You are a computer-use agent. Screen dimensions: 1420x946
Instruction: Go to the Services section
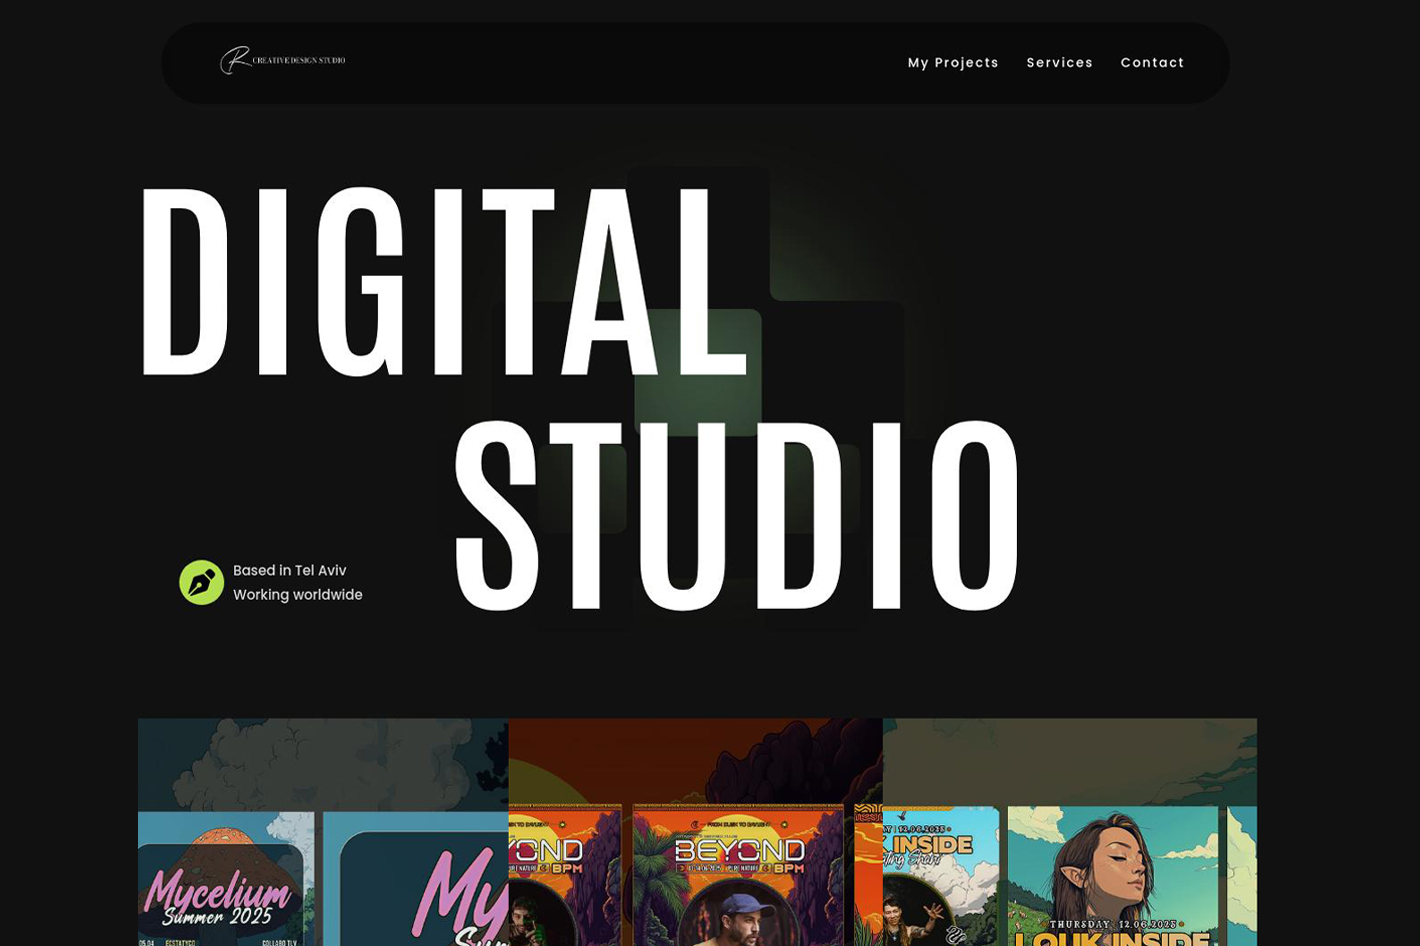click(1059, 63)
